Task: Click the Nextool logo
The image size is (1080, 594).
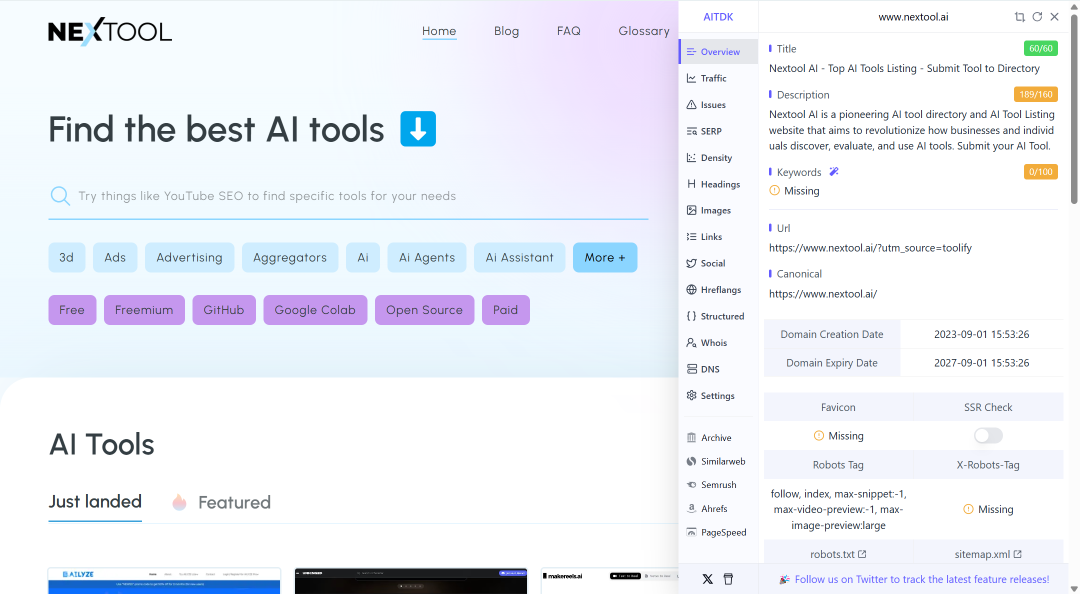Action: 110,32
